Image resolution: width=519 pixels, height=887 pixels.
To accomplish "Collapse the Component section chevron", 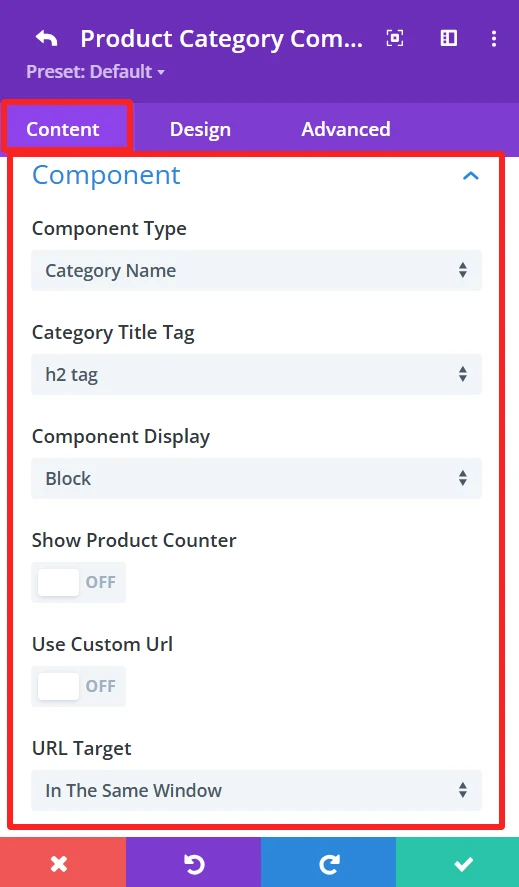I will click(471, 176).
